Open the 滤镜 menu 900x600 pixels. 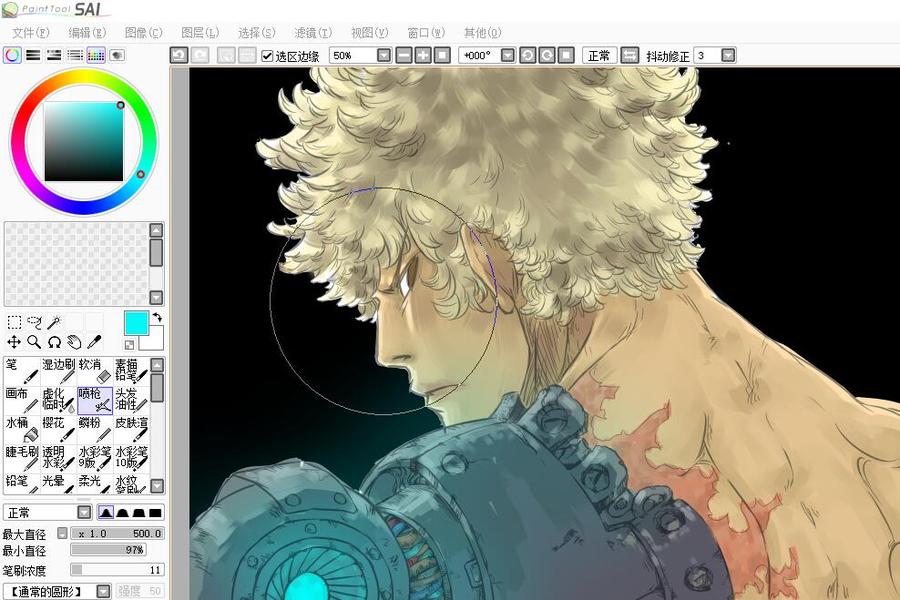point(313,33)
